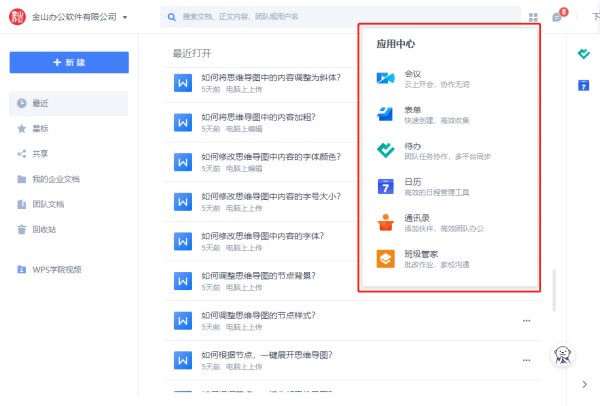Open 待办 in the application center

pyautogui.click(x=450, y=151)
